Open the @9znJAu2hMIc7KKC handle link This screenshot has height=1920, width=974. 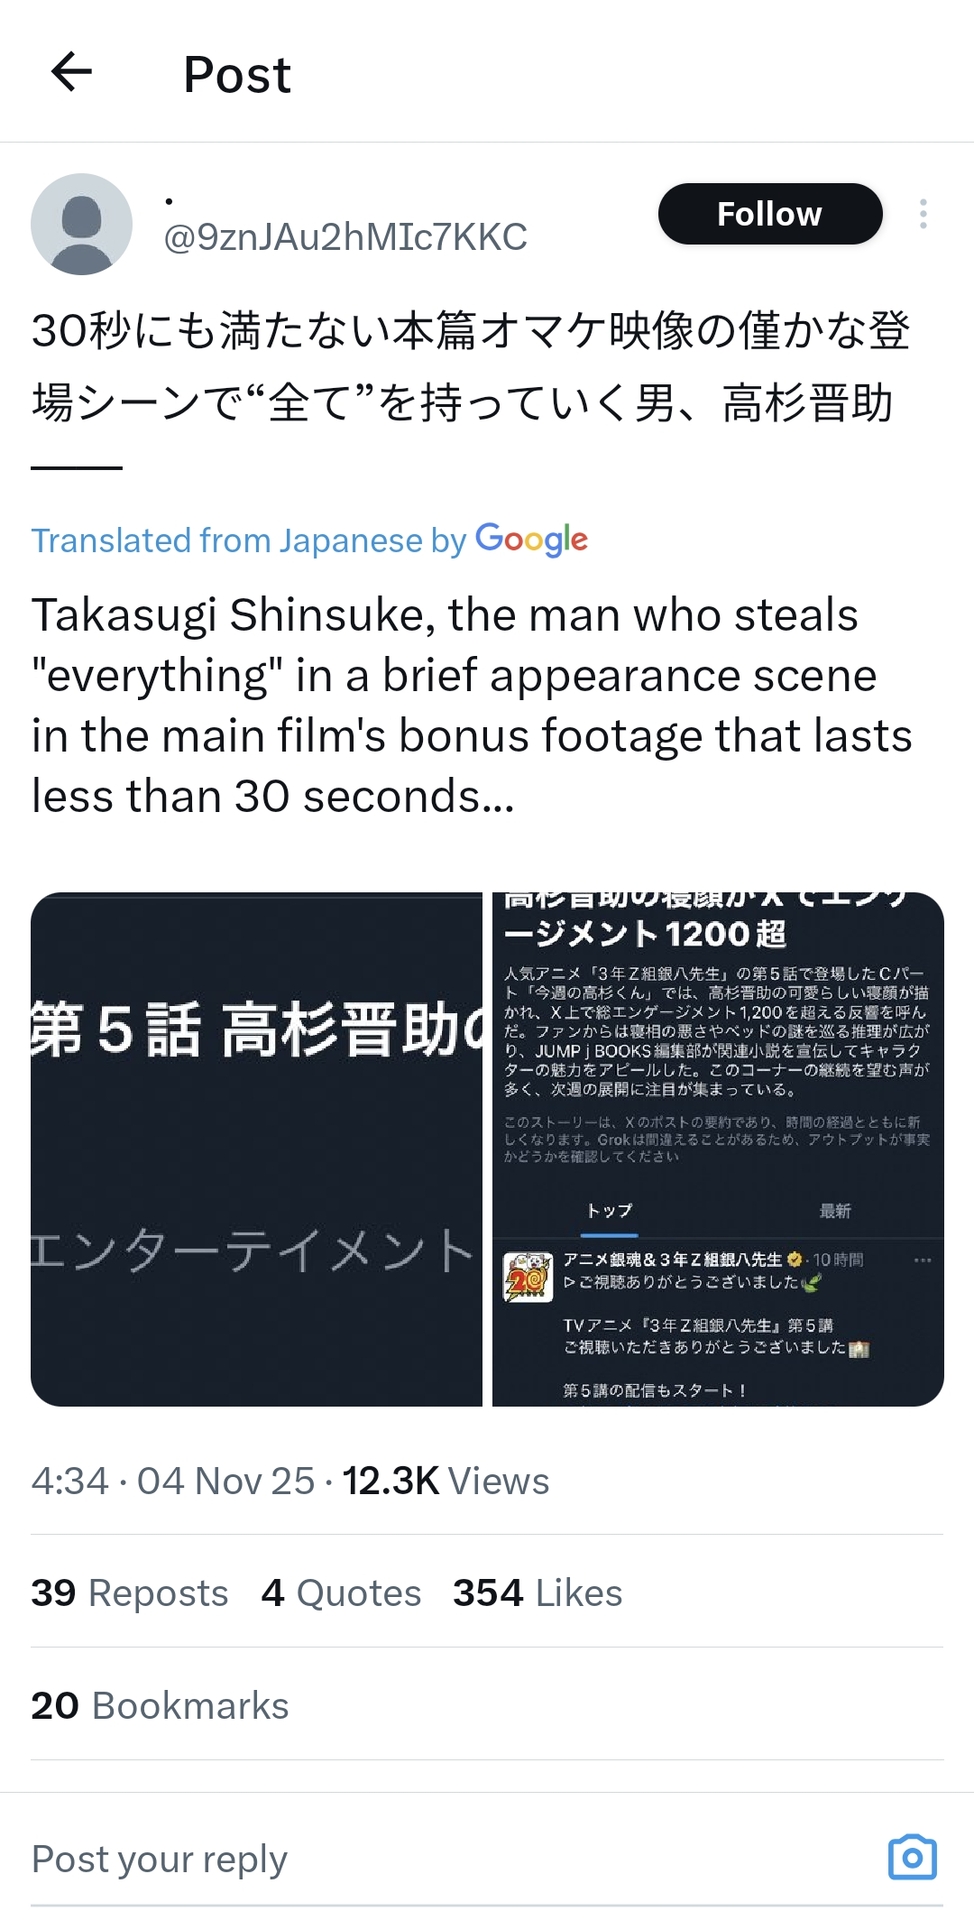coord(345,237)
